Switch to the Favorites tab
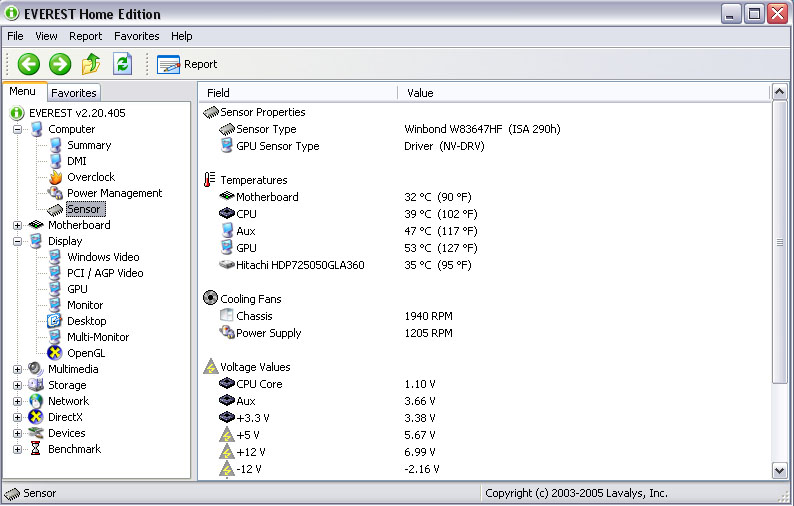 (x=74, y=93)
